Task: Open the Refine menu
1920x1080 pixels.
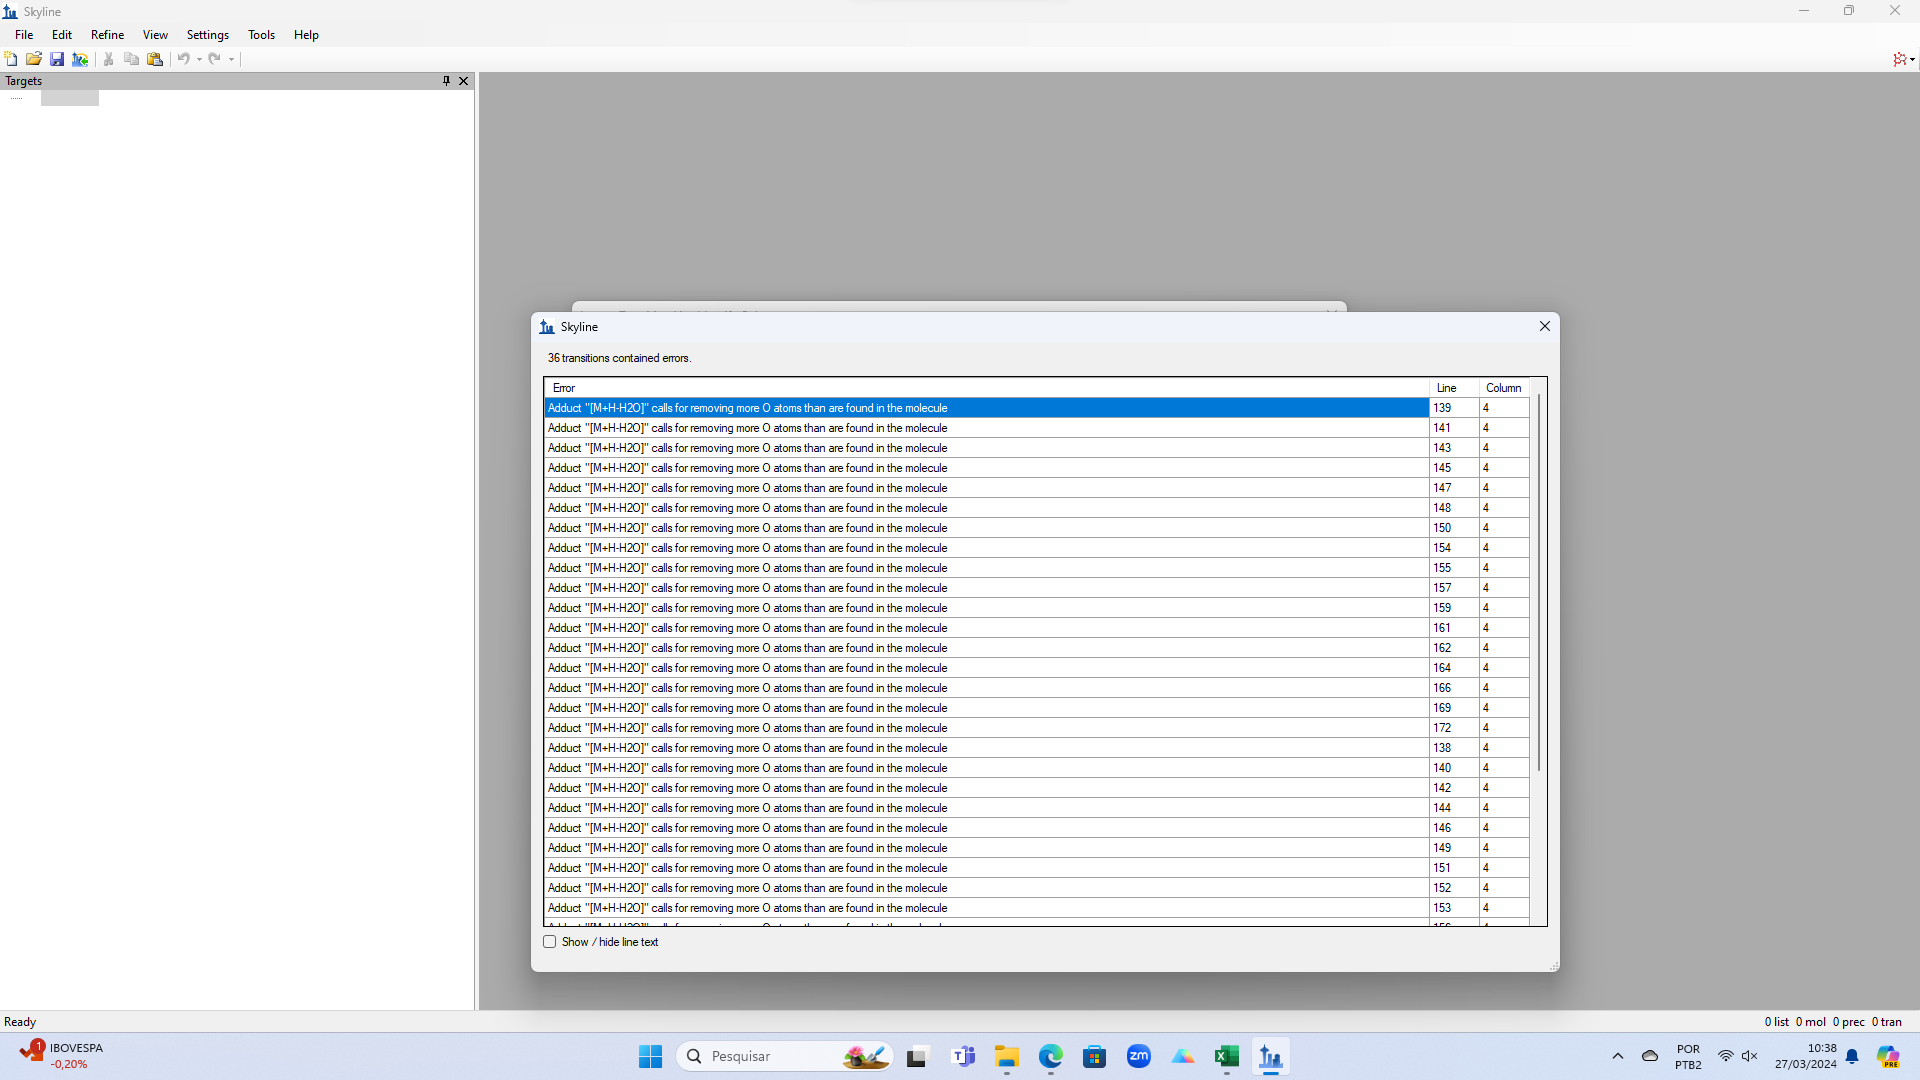Action: point(107,35)
